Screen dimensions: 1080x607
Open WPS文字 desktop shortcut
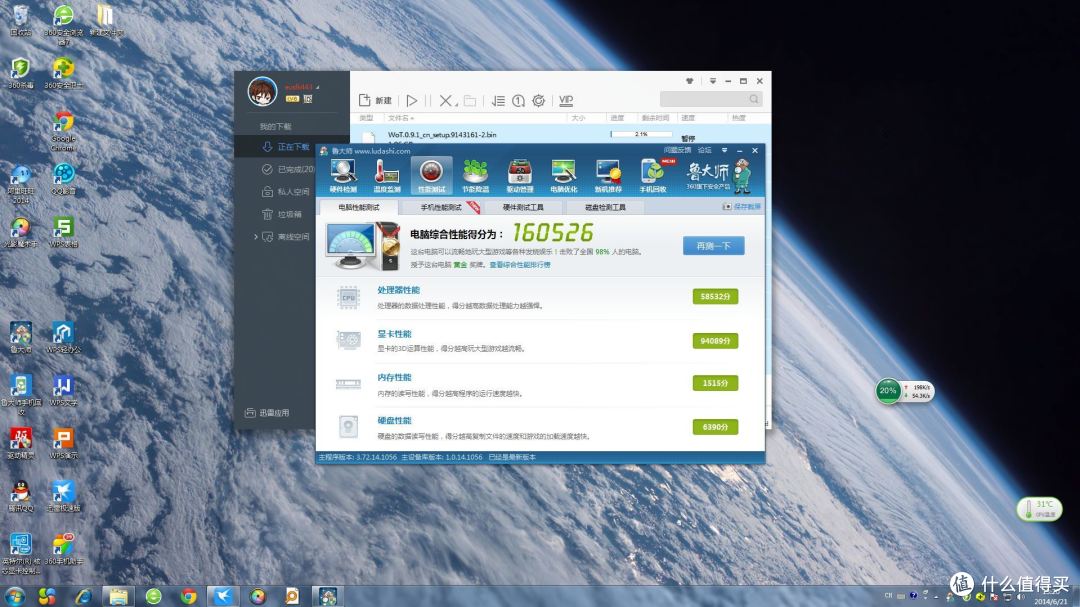point(63,391)
